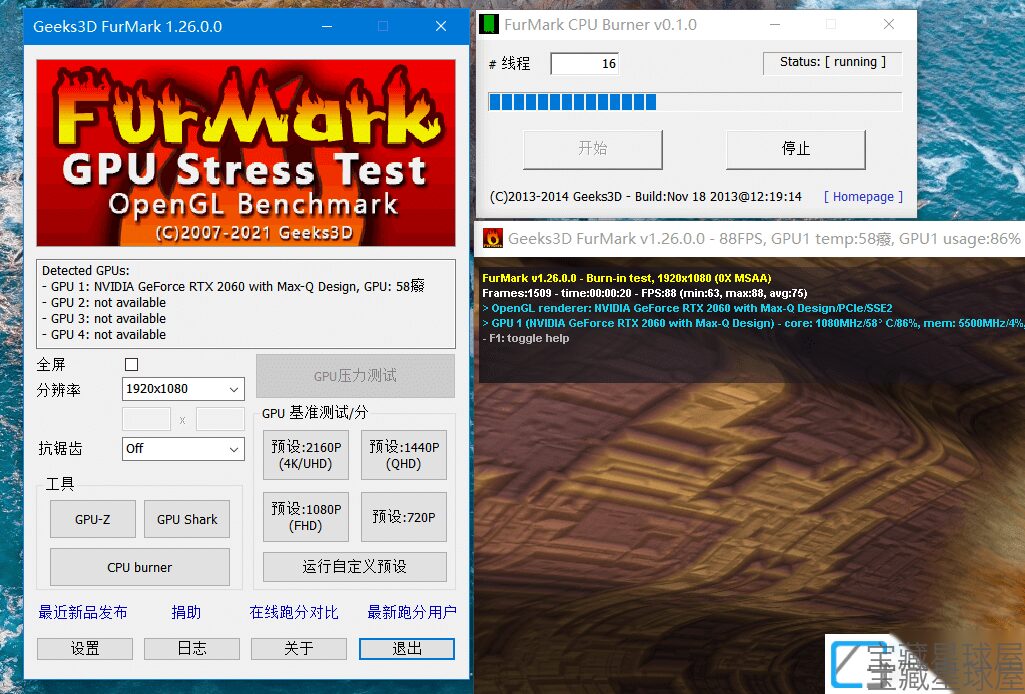This screenshot has width=1025, height=694.
Task: Minimize the FurMark CPU Burner window
Action: [x=775, y=25]
